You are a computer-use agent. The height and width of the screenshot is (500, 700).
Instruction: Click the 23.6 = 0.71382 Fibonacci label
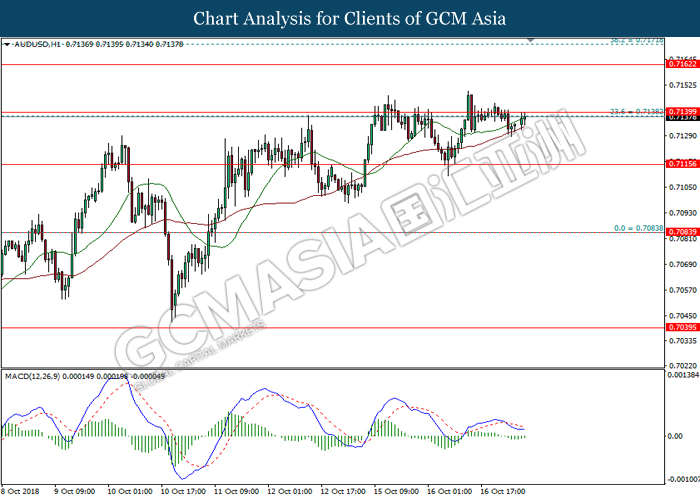[637, 111]
